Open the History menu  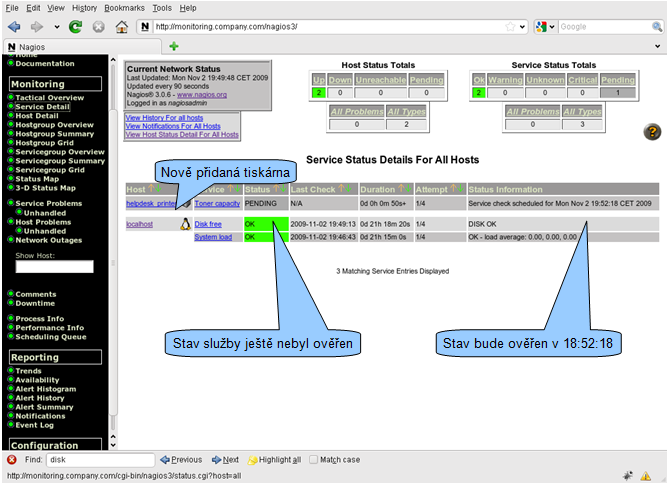tap(84, 8)
